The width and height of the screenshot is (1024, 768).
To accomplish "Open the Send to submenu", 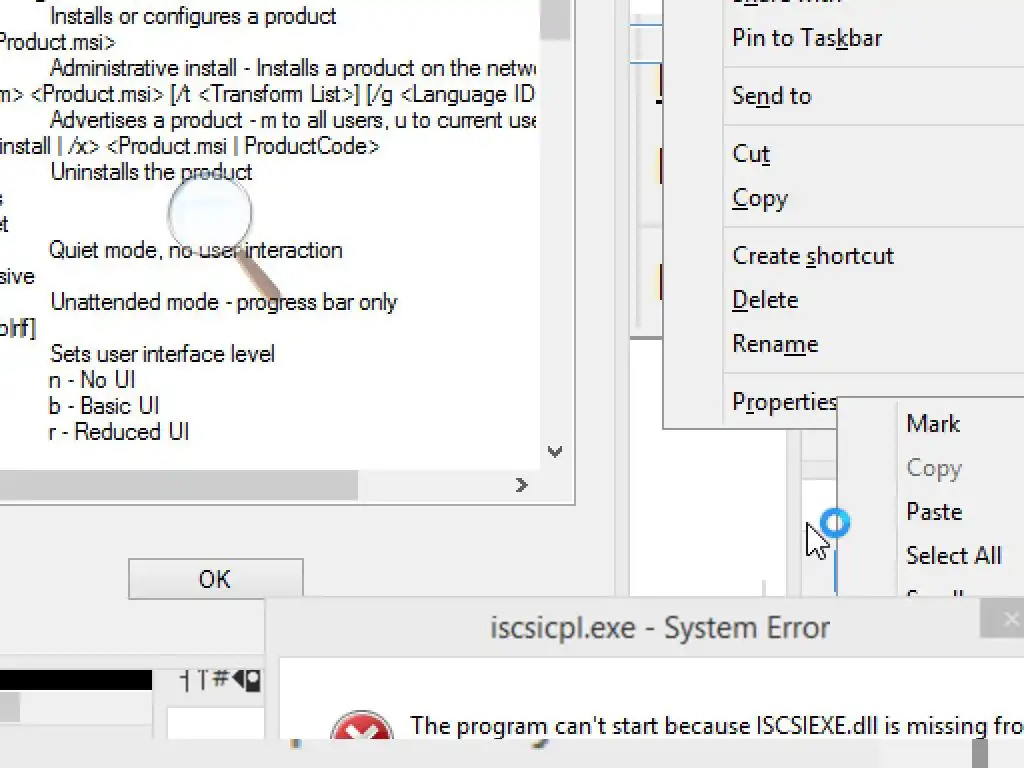I will coord(771,96).
